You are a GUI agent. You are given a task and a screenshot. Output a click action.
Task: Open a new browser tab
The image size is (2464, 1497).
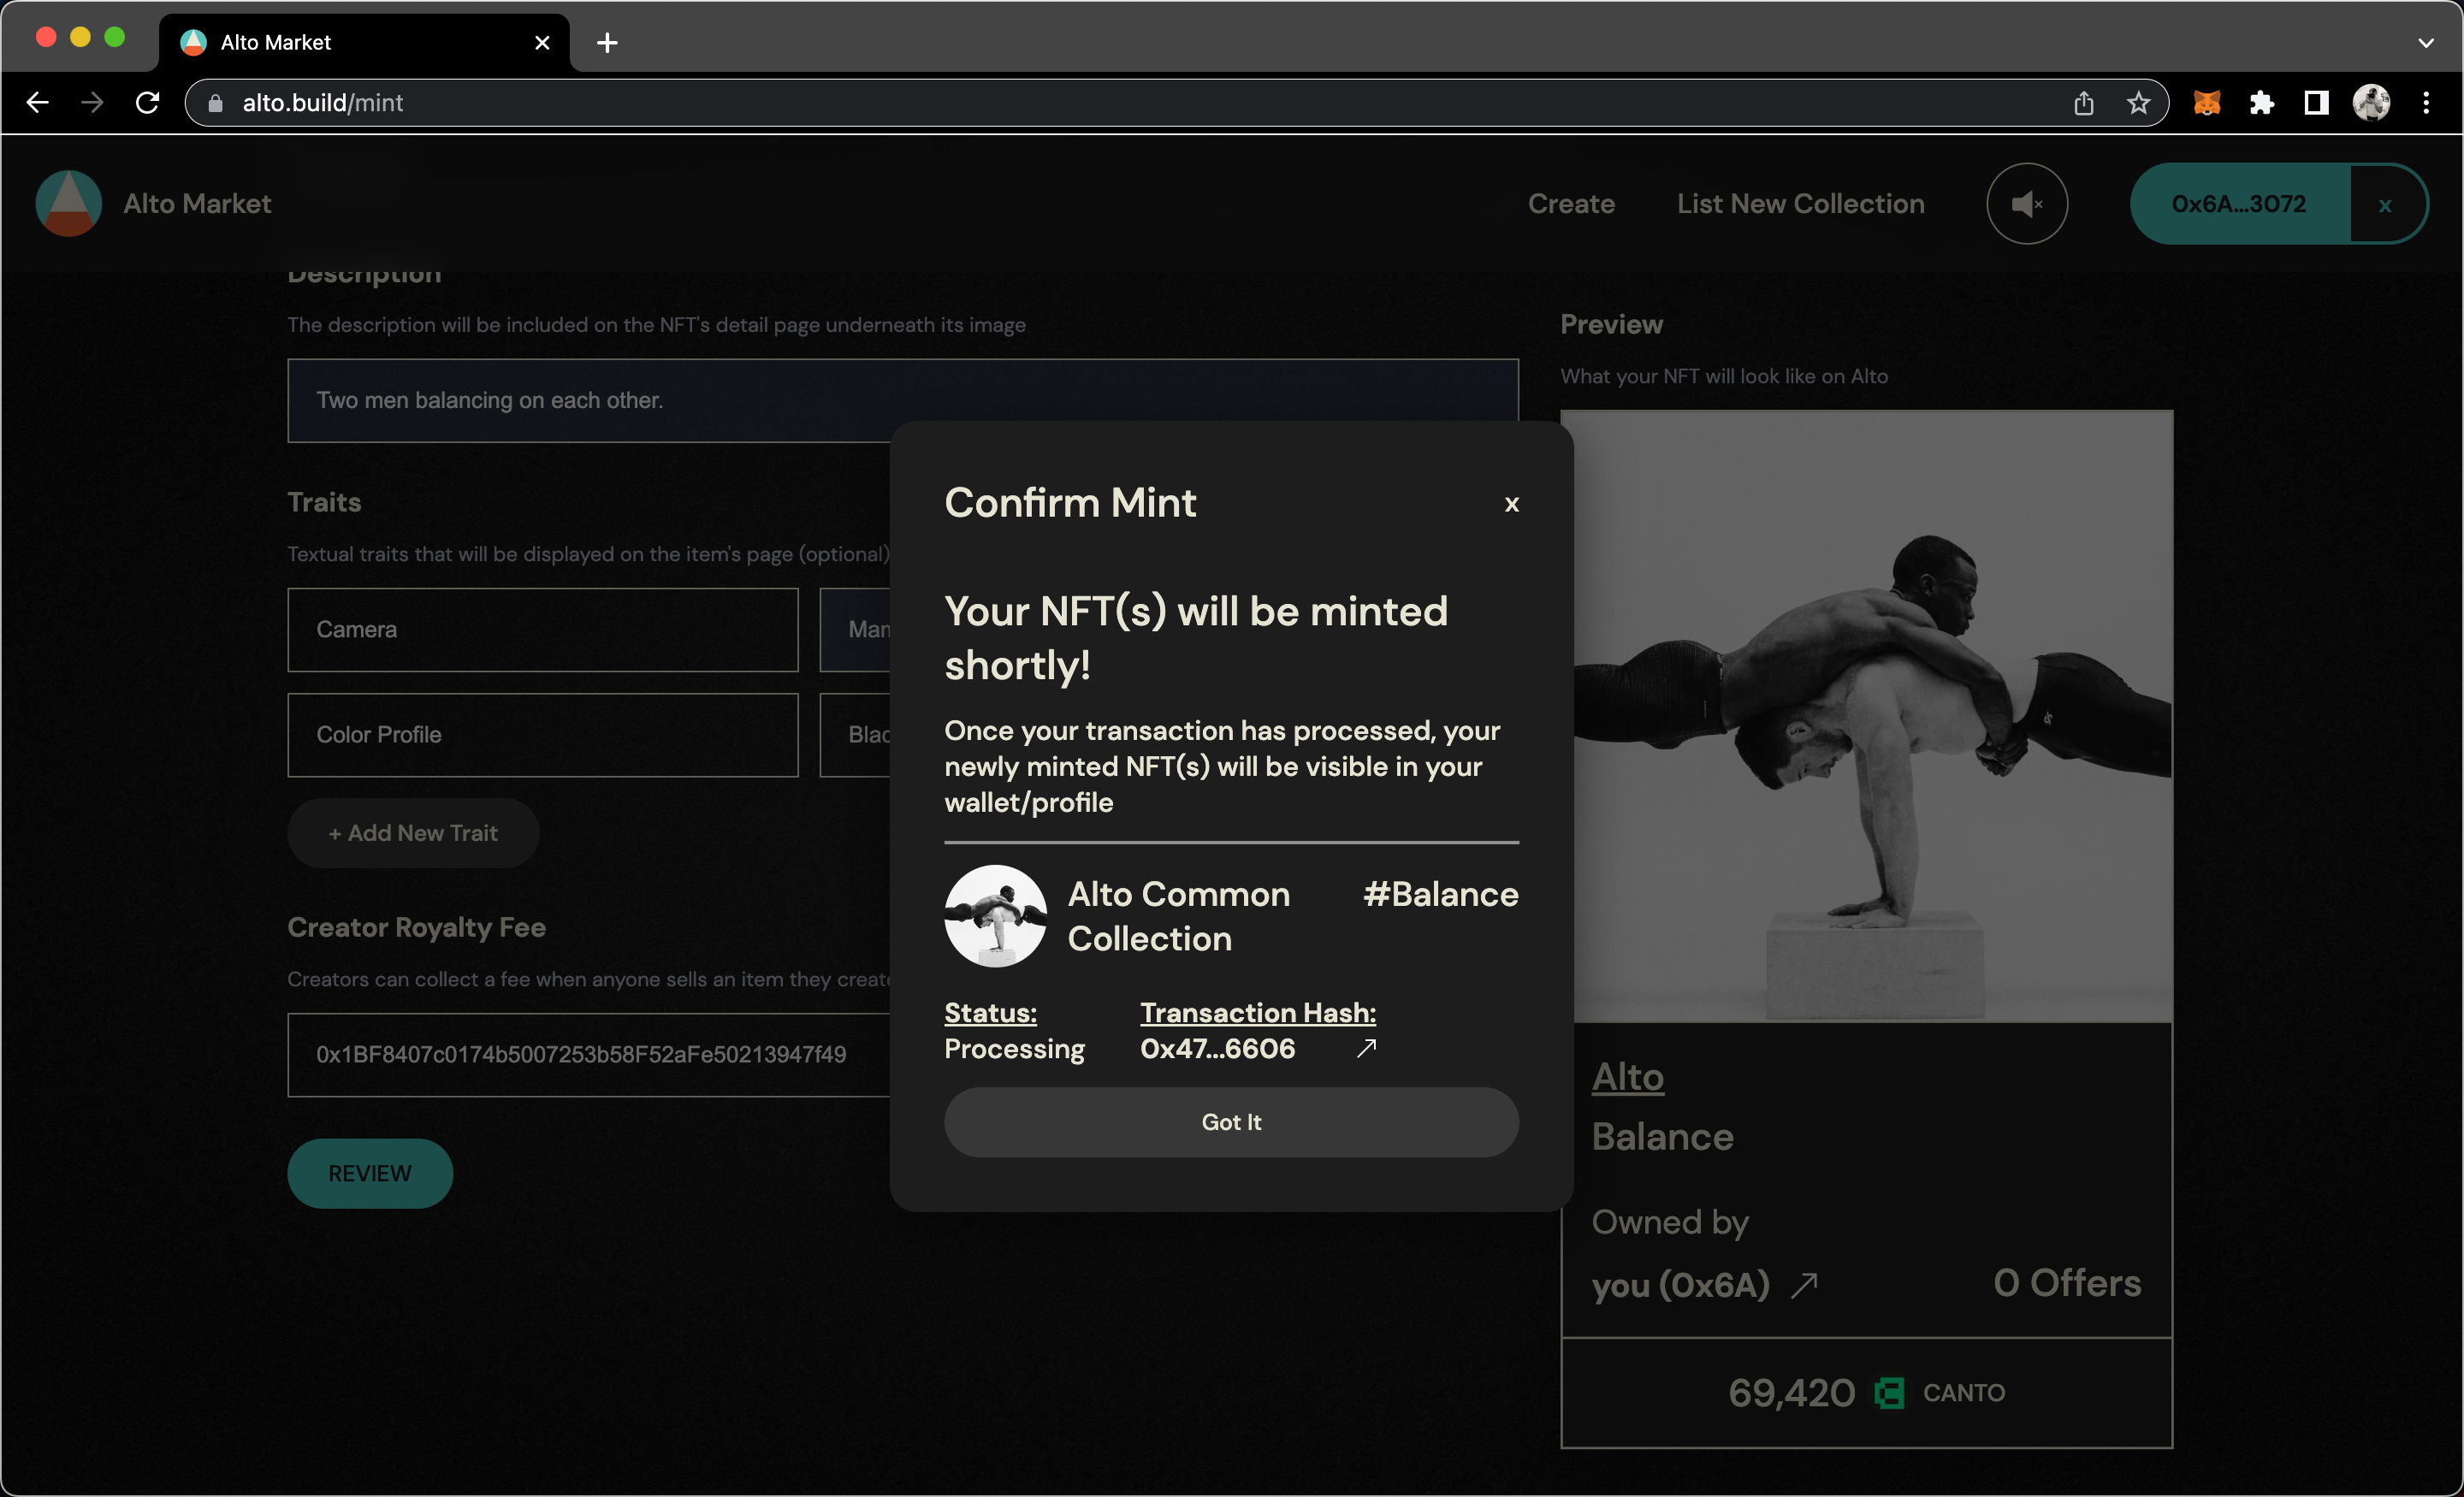coord(607,42)
